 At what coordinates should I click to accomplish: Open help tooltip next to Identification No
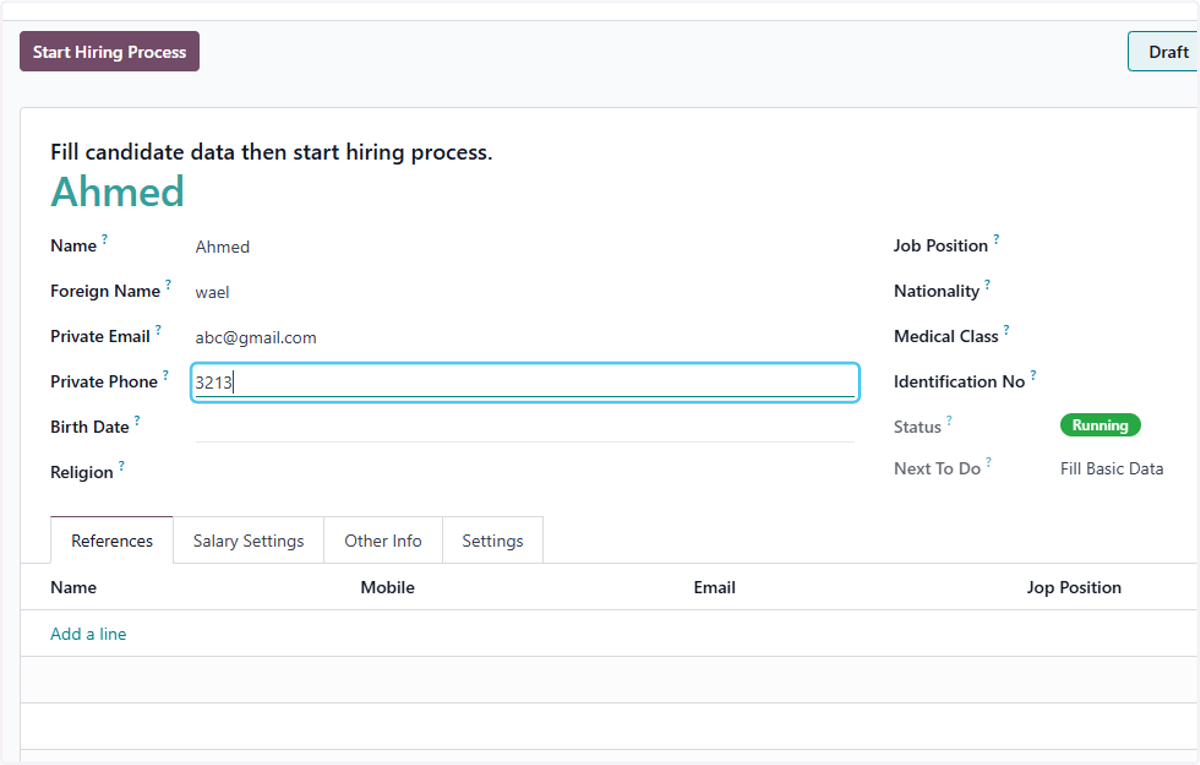pyautogui.click(x=1033, y=375)
